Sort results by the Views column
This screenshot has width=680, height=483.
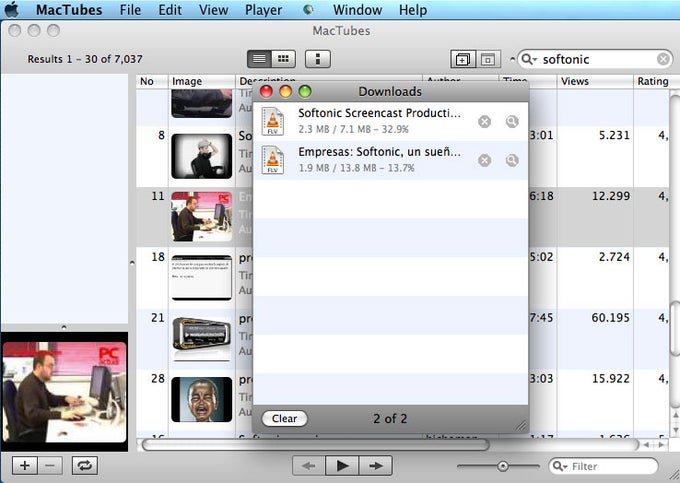[595, 81]
